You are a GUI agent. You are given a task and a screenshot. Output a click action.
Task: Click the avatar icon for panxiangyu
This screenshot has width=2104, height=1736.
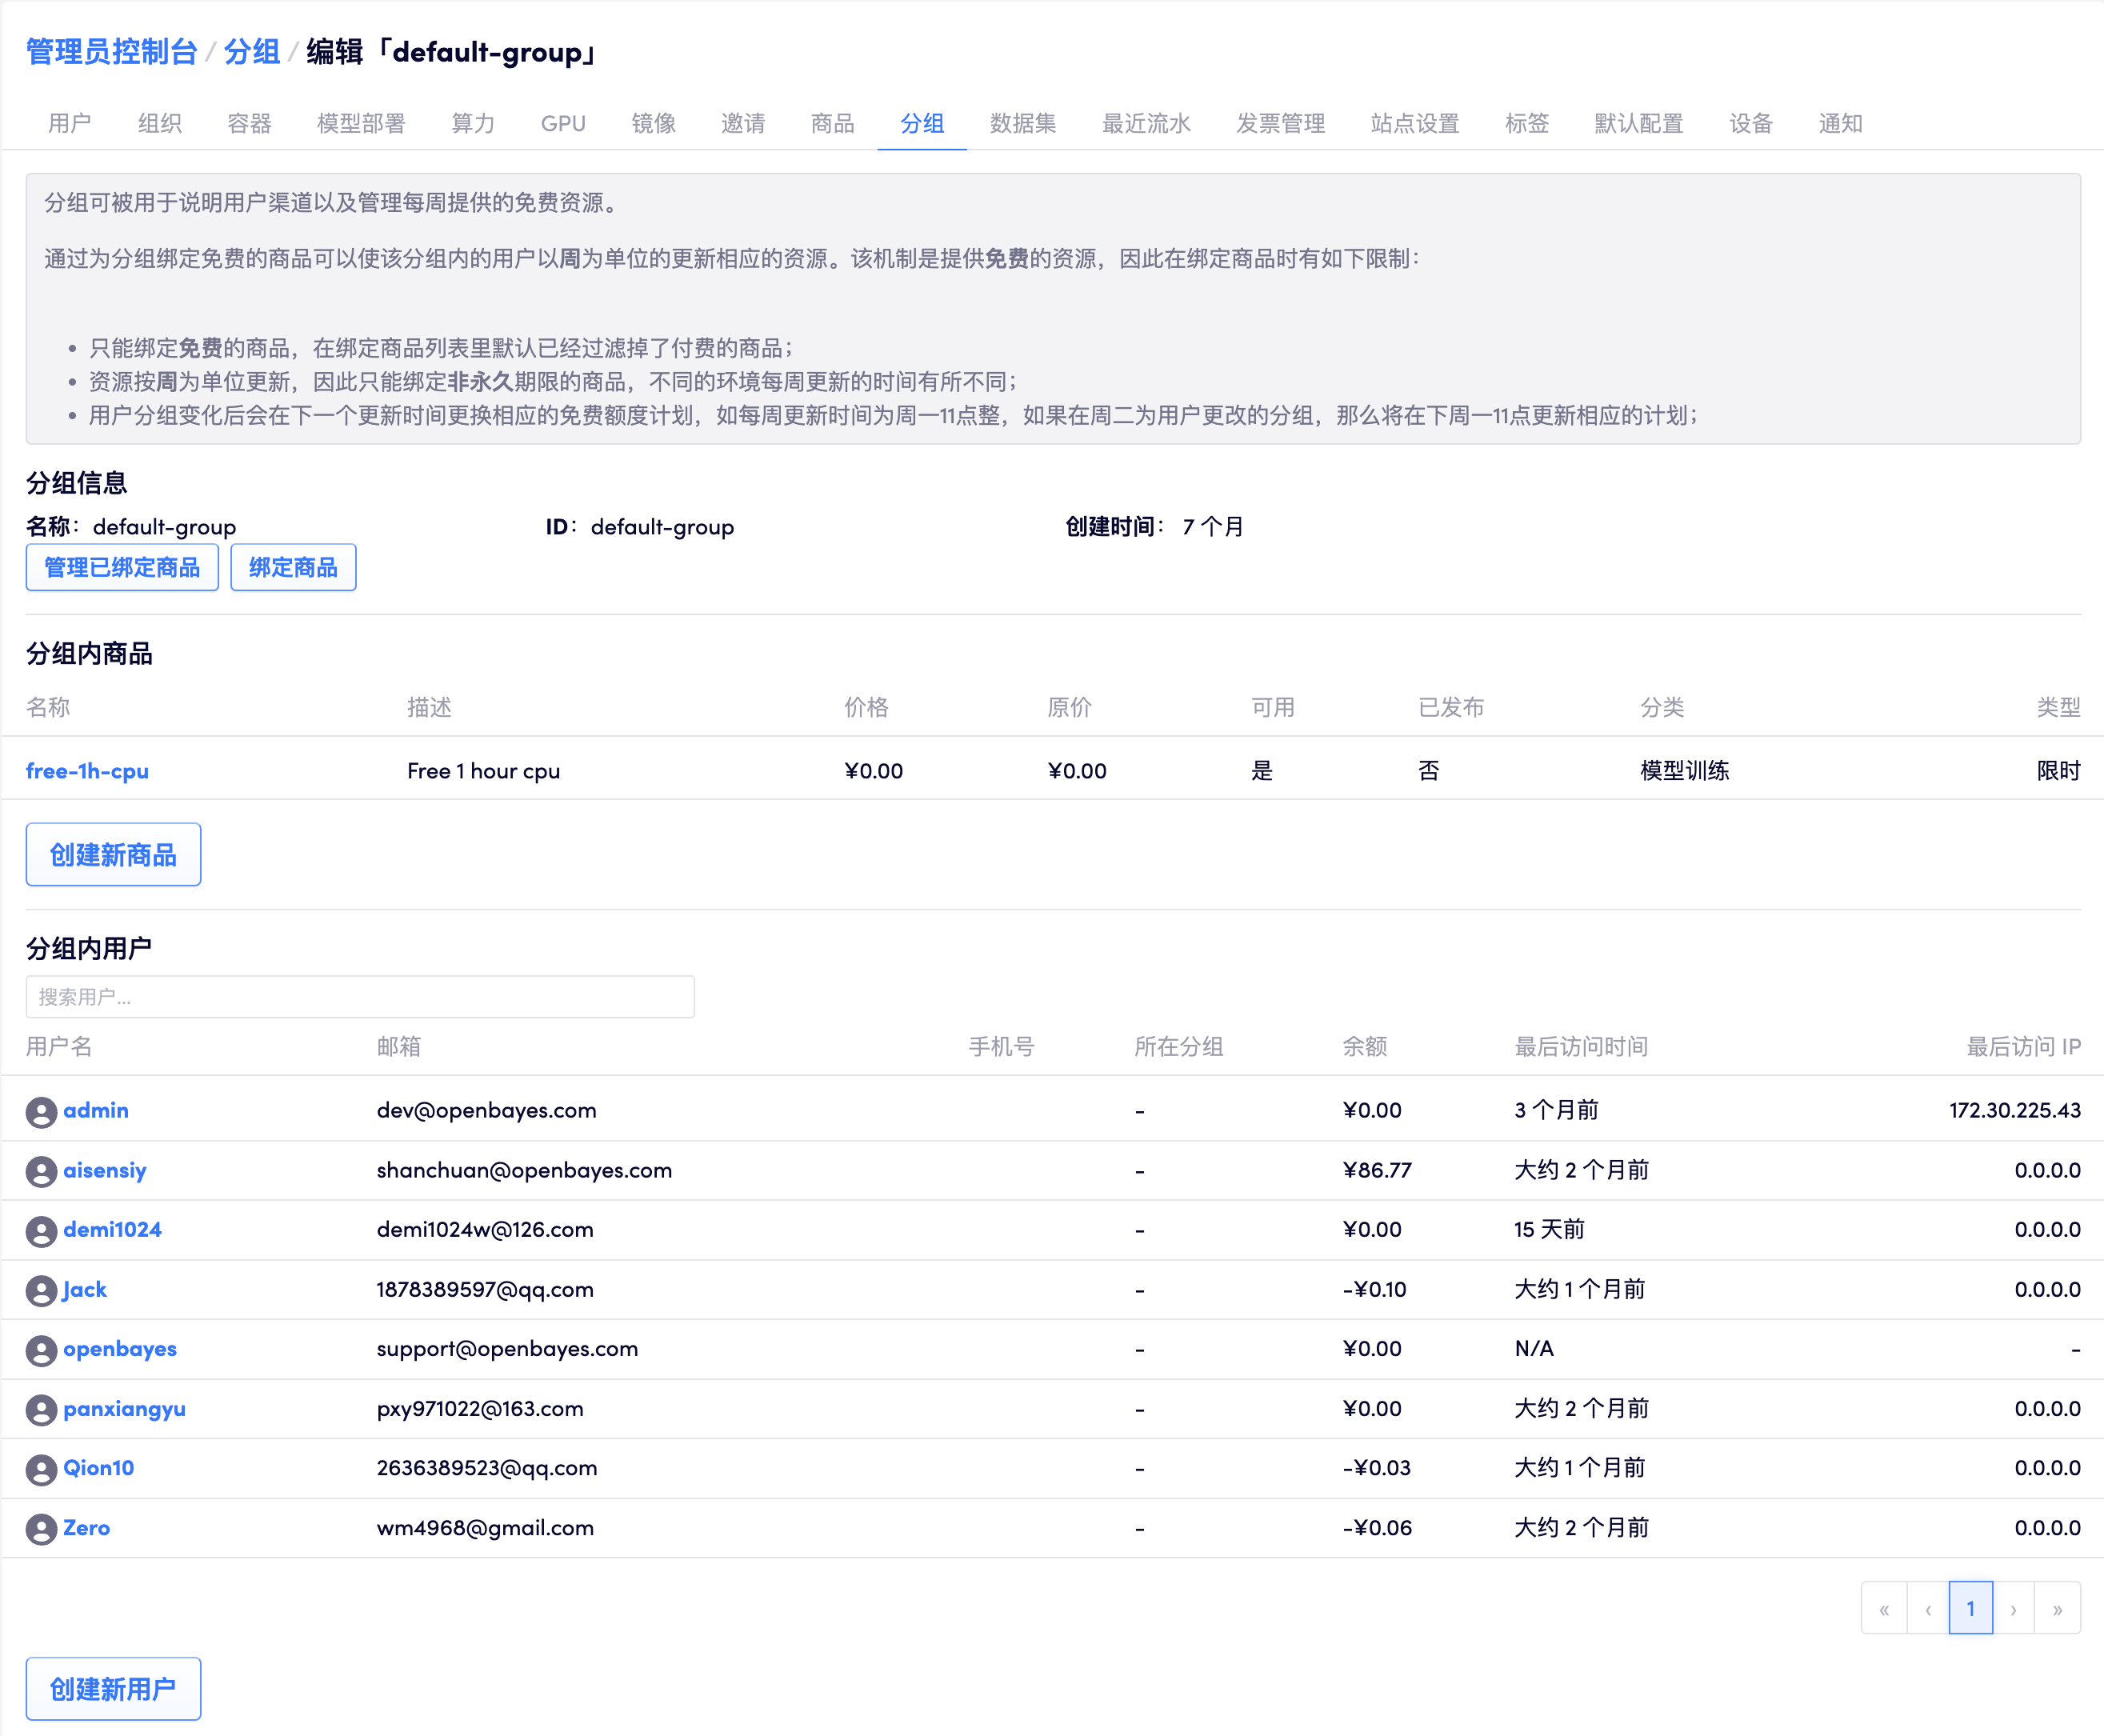pyautogui.click(x=41, y=1410)
